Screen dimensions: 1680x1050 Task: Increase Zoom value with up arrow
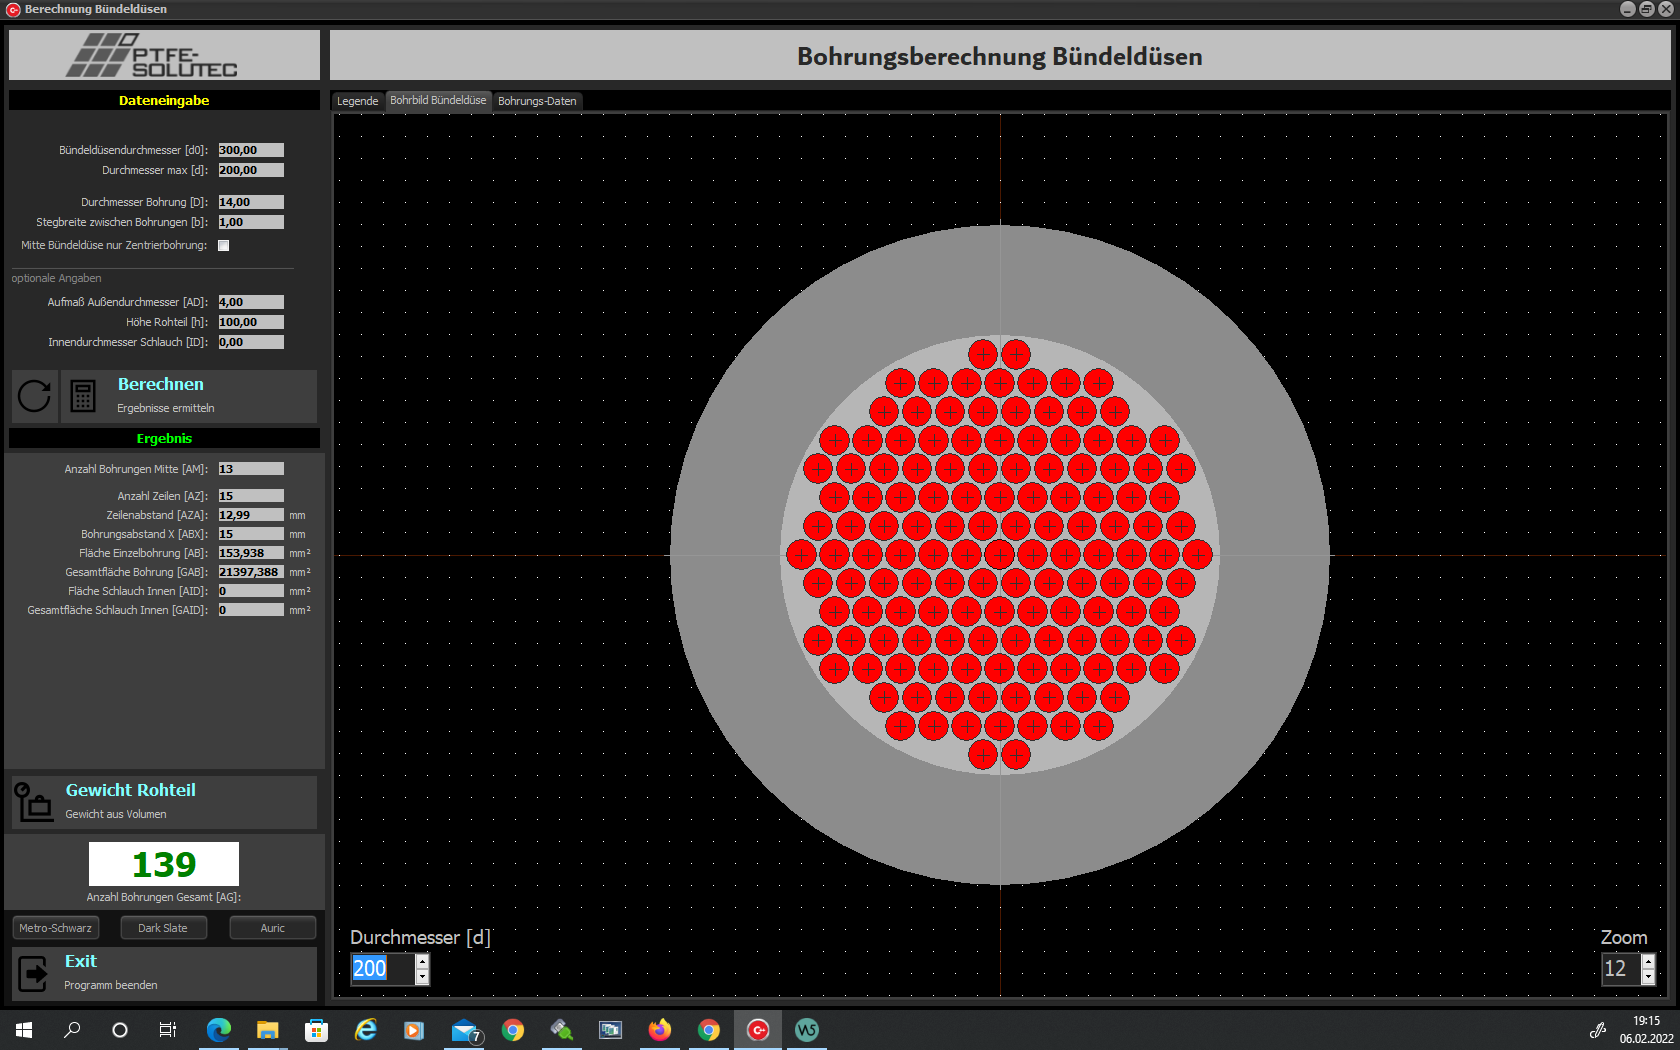point(1648,961)
